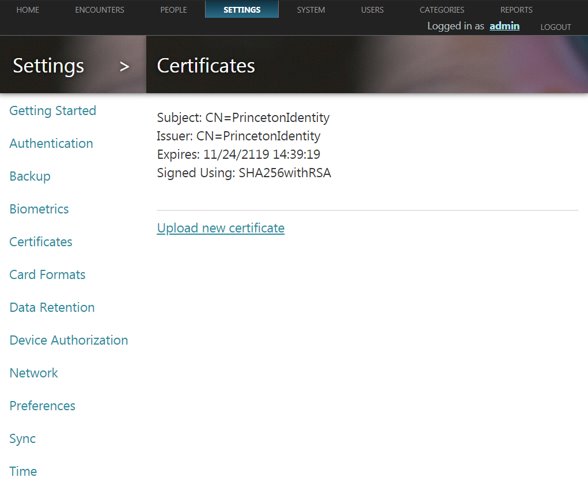Click Upload new certificate link
Image resolution: width=588 pixels, height=485 pixels.
click(220, 228)
